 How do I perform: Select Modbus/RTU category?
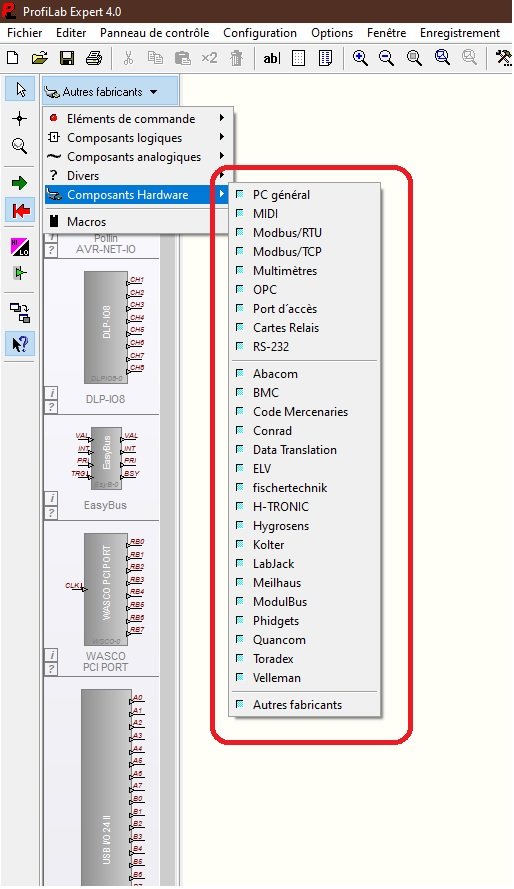click(x=305, y=232)
